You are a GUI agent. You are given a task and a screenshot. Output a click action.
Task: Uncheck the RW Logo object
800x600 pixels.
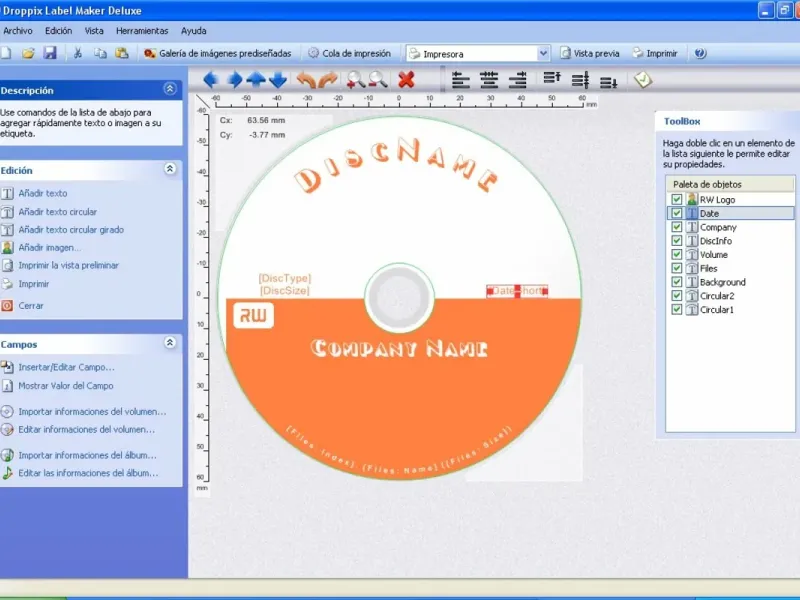(677, 199)
